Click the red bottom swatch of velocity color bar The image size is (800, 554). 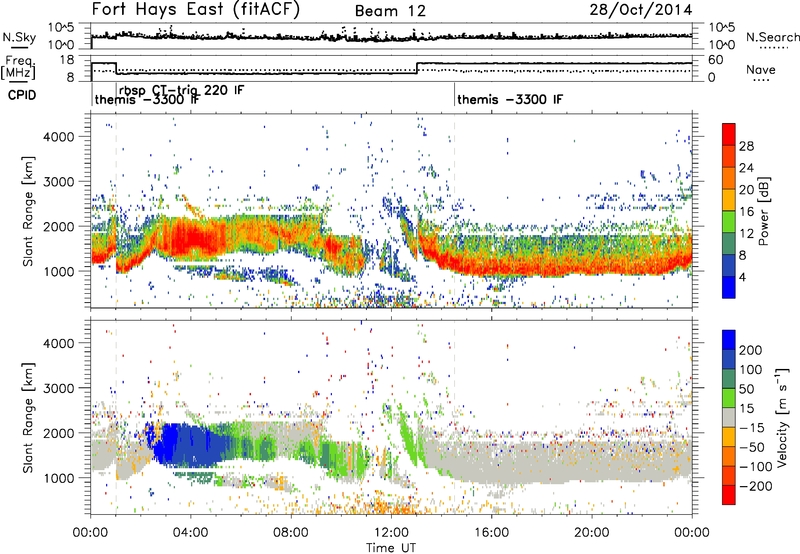coord(729,495)
